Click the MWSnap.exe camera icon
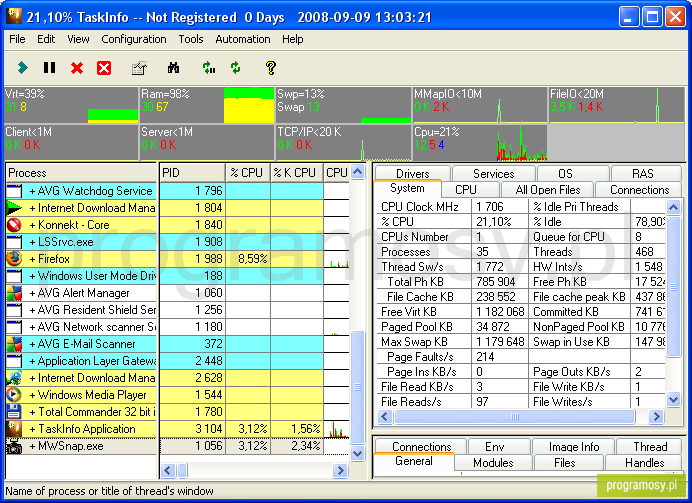Screen dimensions: 692x503 [x=14, y=446]
